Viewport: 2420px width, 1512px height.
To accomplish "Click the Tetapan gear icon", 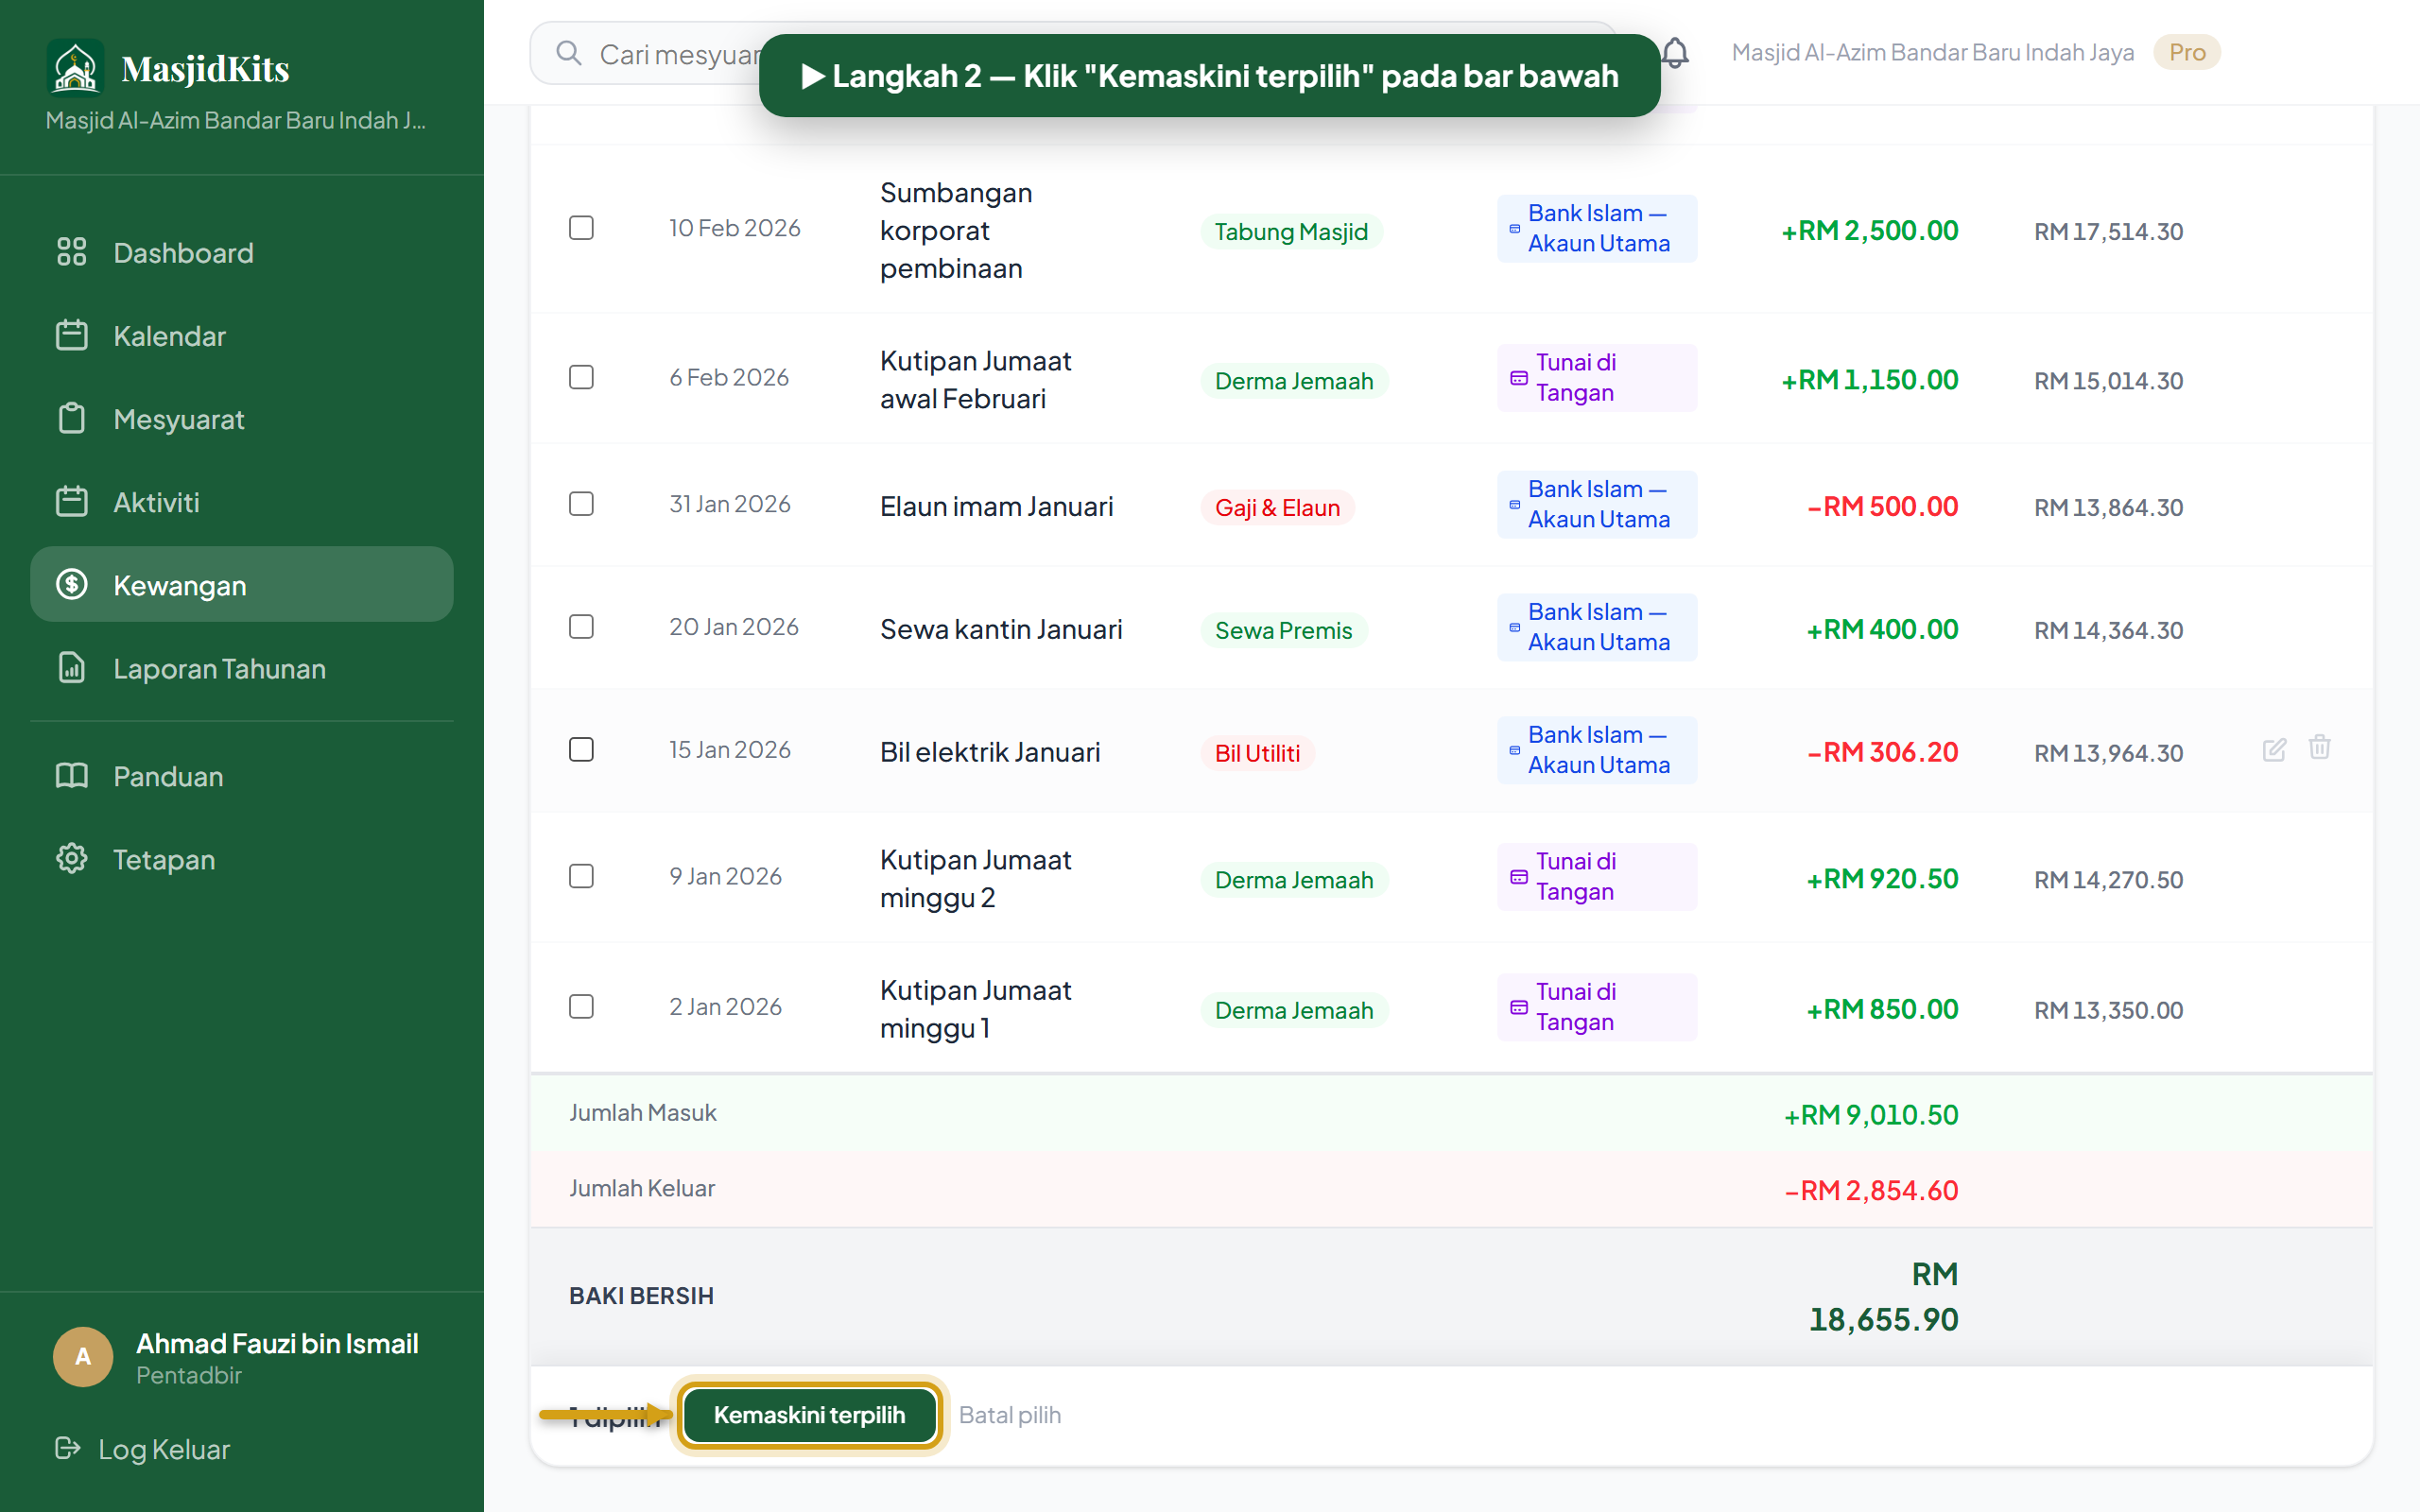I will (x=71, y=858).
